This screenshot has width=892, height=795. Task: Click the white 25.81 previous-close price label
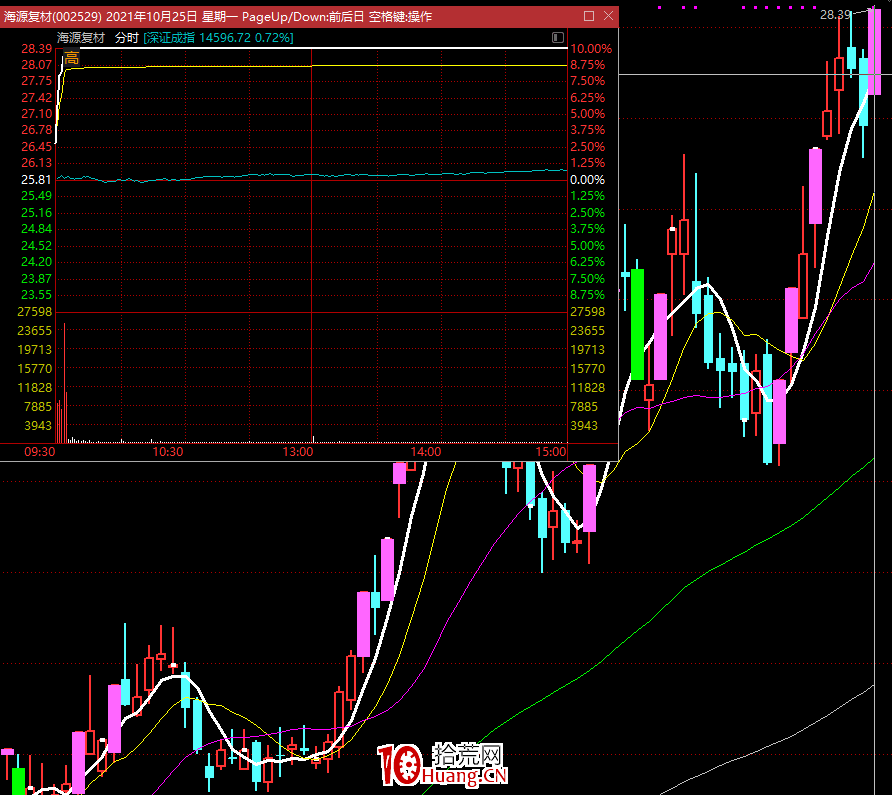[x=36, y=180]
